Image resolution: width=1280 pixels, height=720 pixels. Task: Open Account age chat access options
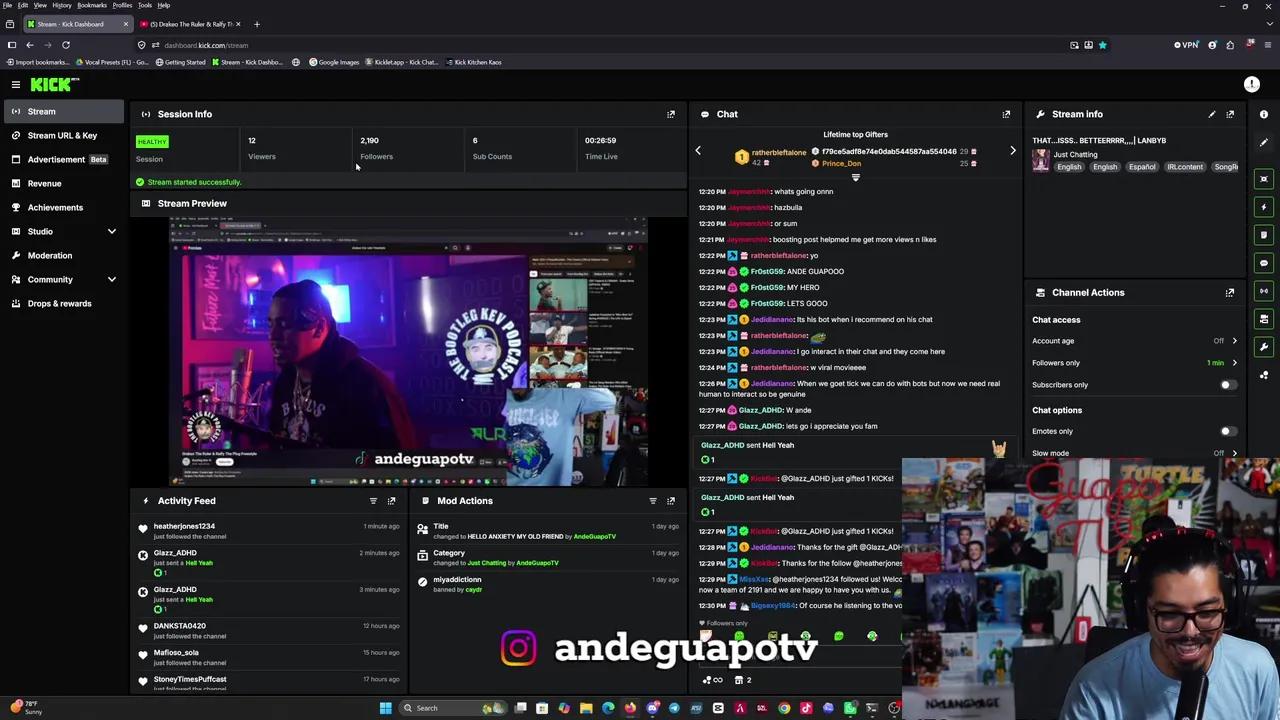click(1234, 341)
